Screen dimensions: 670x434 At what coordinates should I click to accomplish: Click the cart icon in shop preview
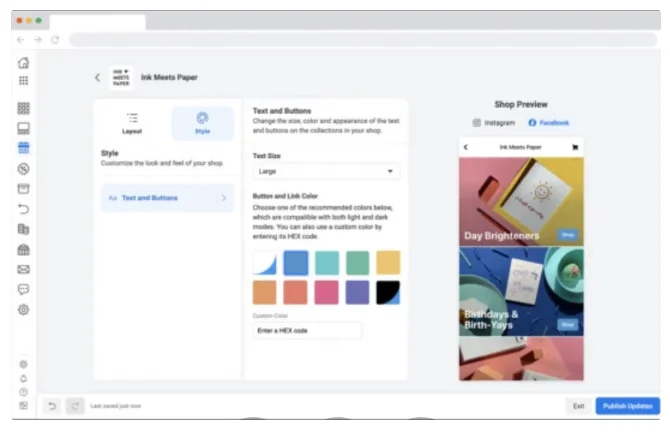point(575,147)
